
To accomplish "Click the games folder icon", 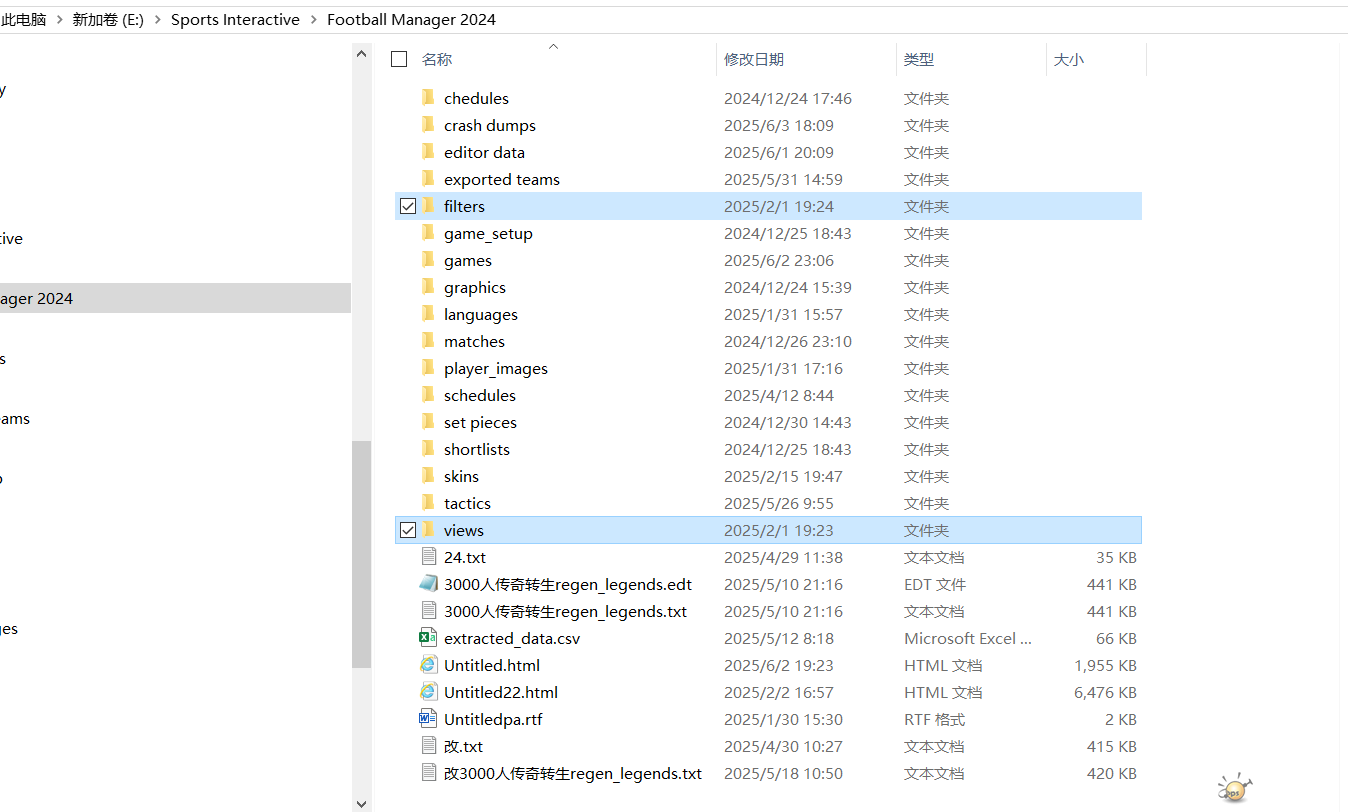I will coord(428,260).
